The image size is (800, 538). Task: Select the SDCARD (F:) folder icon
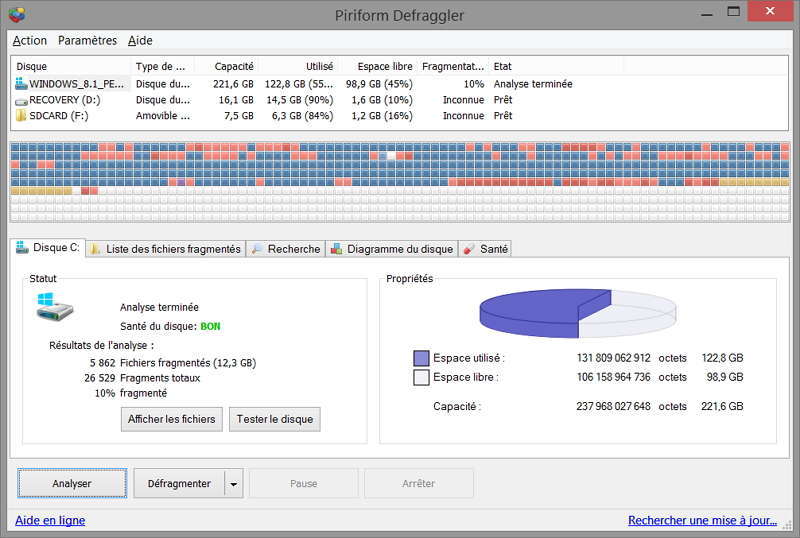click(21, 115)
